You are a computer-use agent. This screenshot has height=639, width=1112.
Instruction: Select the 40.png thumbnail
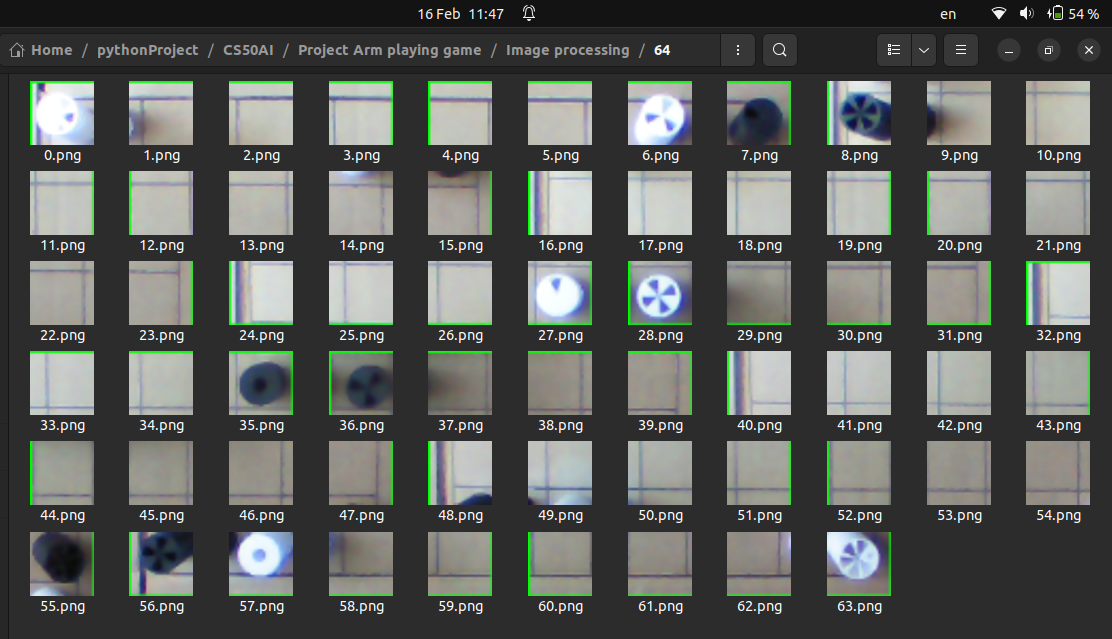(x=759, y=383)
